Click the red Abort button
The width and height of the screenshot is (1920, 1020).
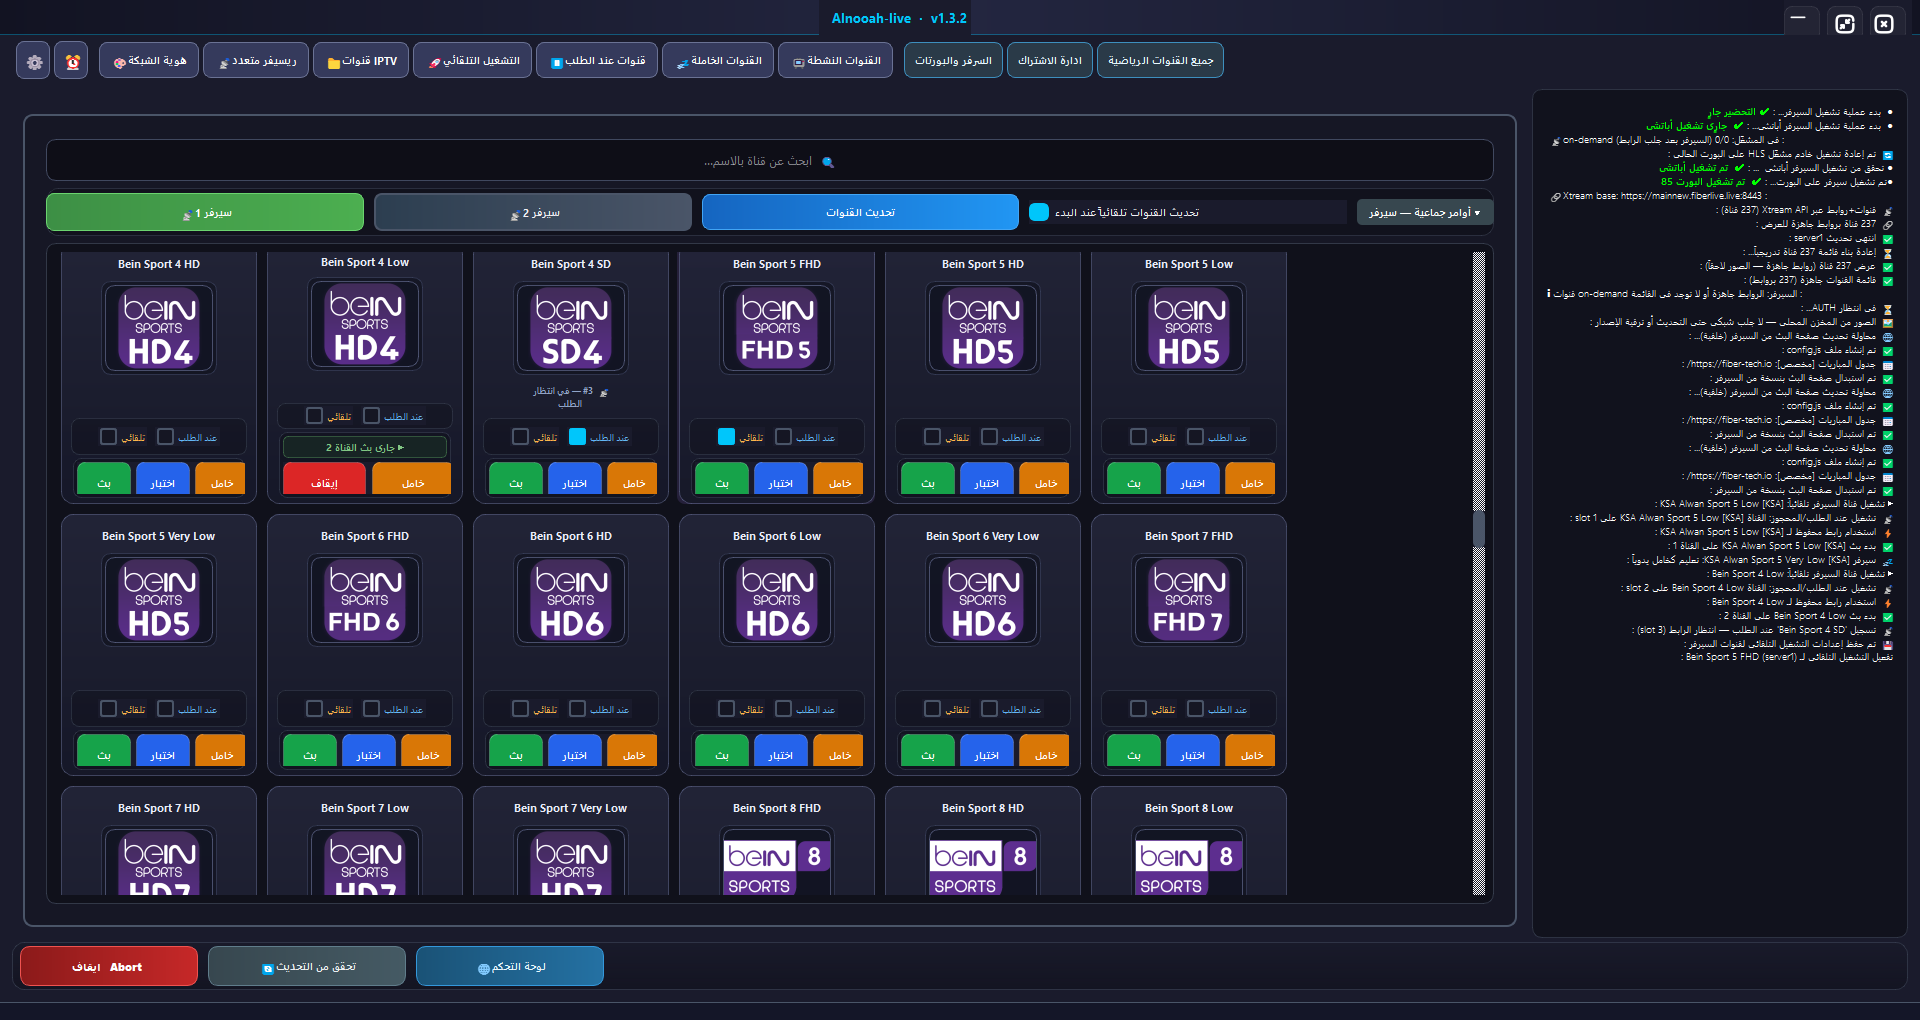pyautogui.click(x=109, y=966)
